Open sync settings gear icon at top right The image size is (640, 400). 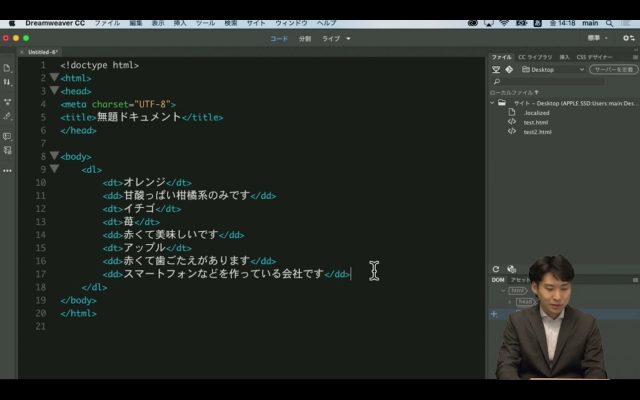tap(629, 38)
